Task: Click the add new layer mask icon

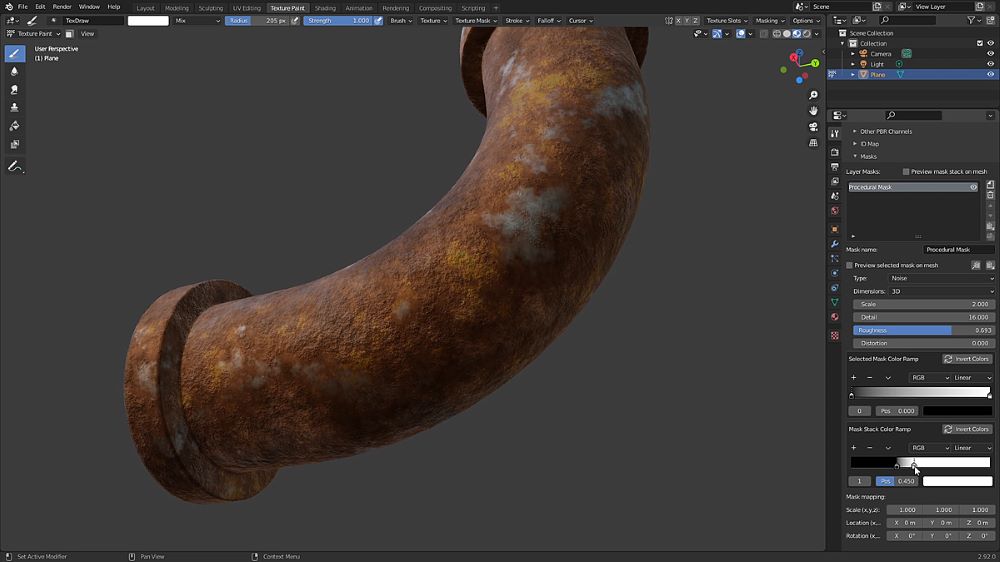Action: (x=990, y=184)
